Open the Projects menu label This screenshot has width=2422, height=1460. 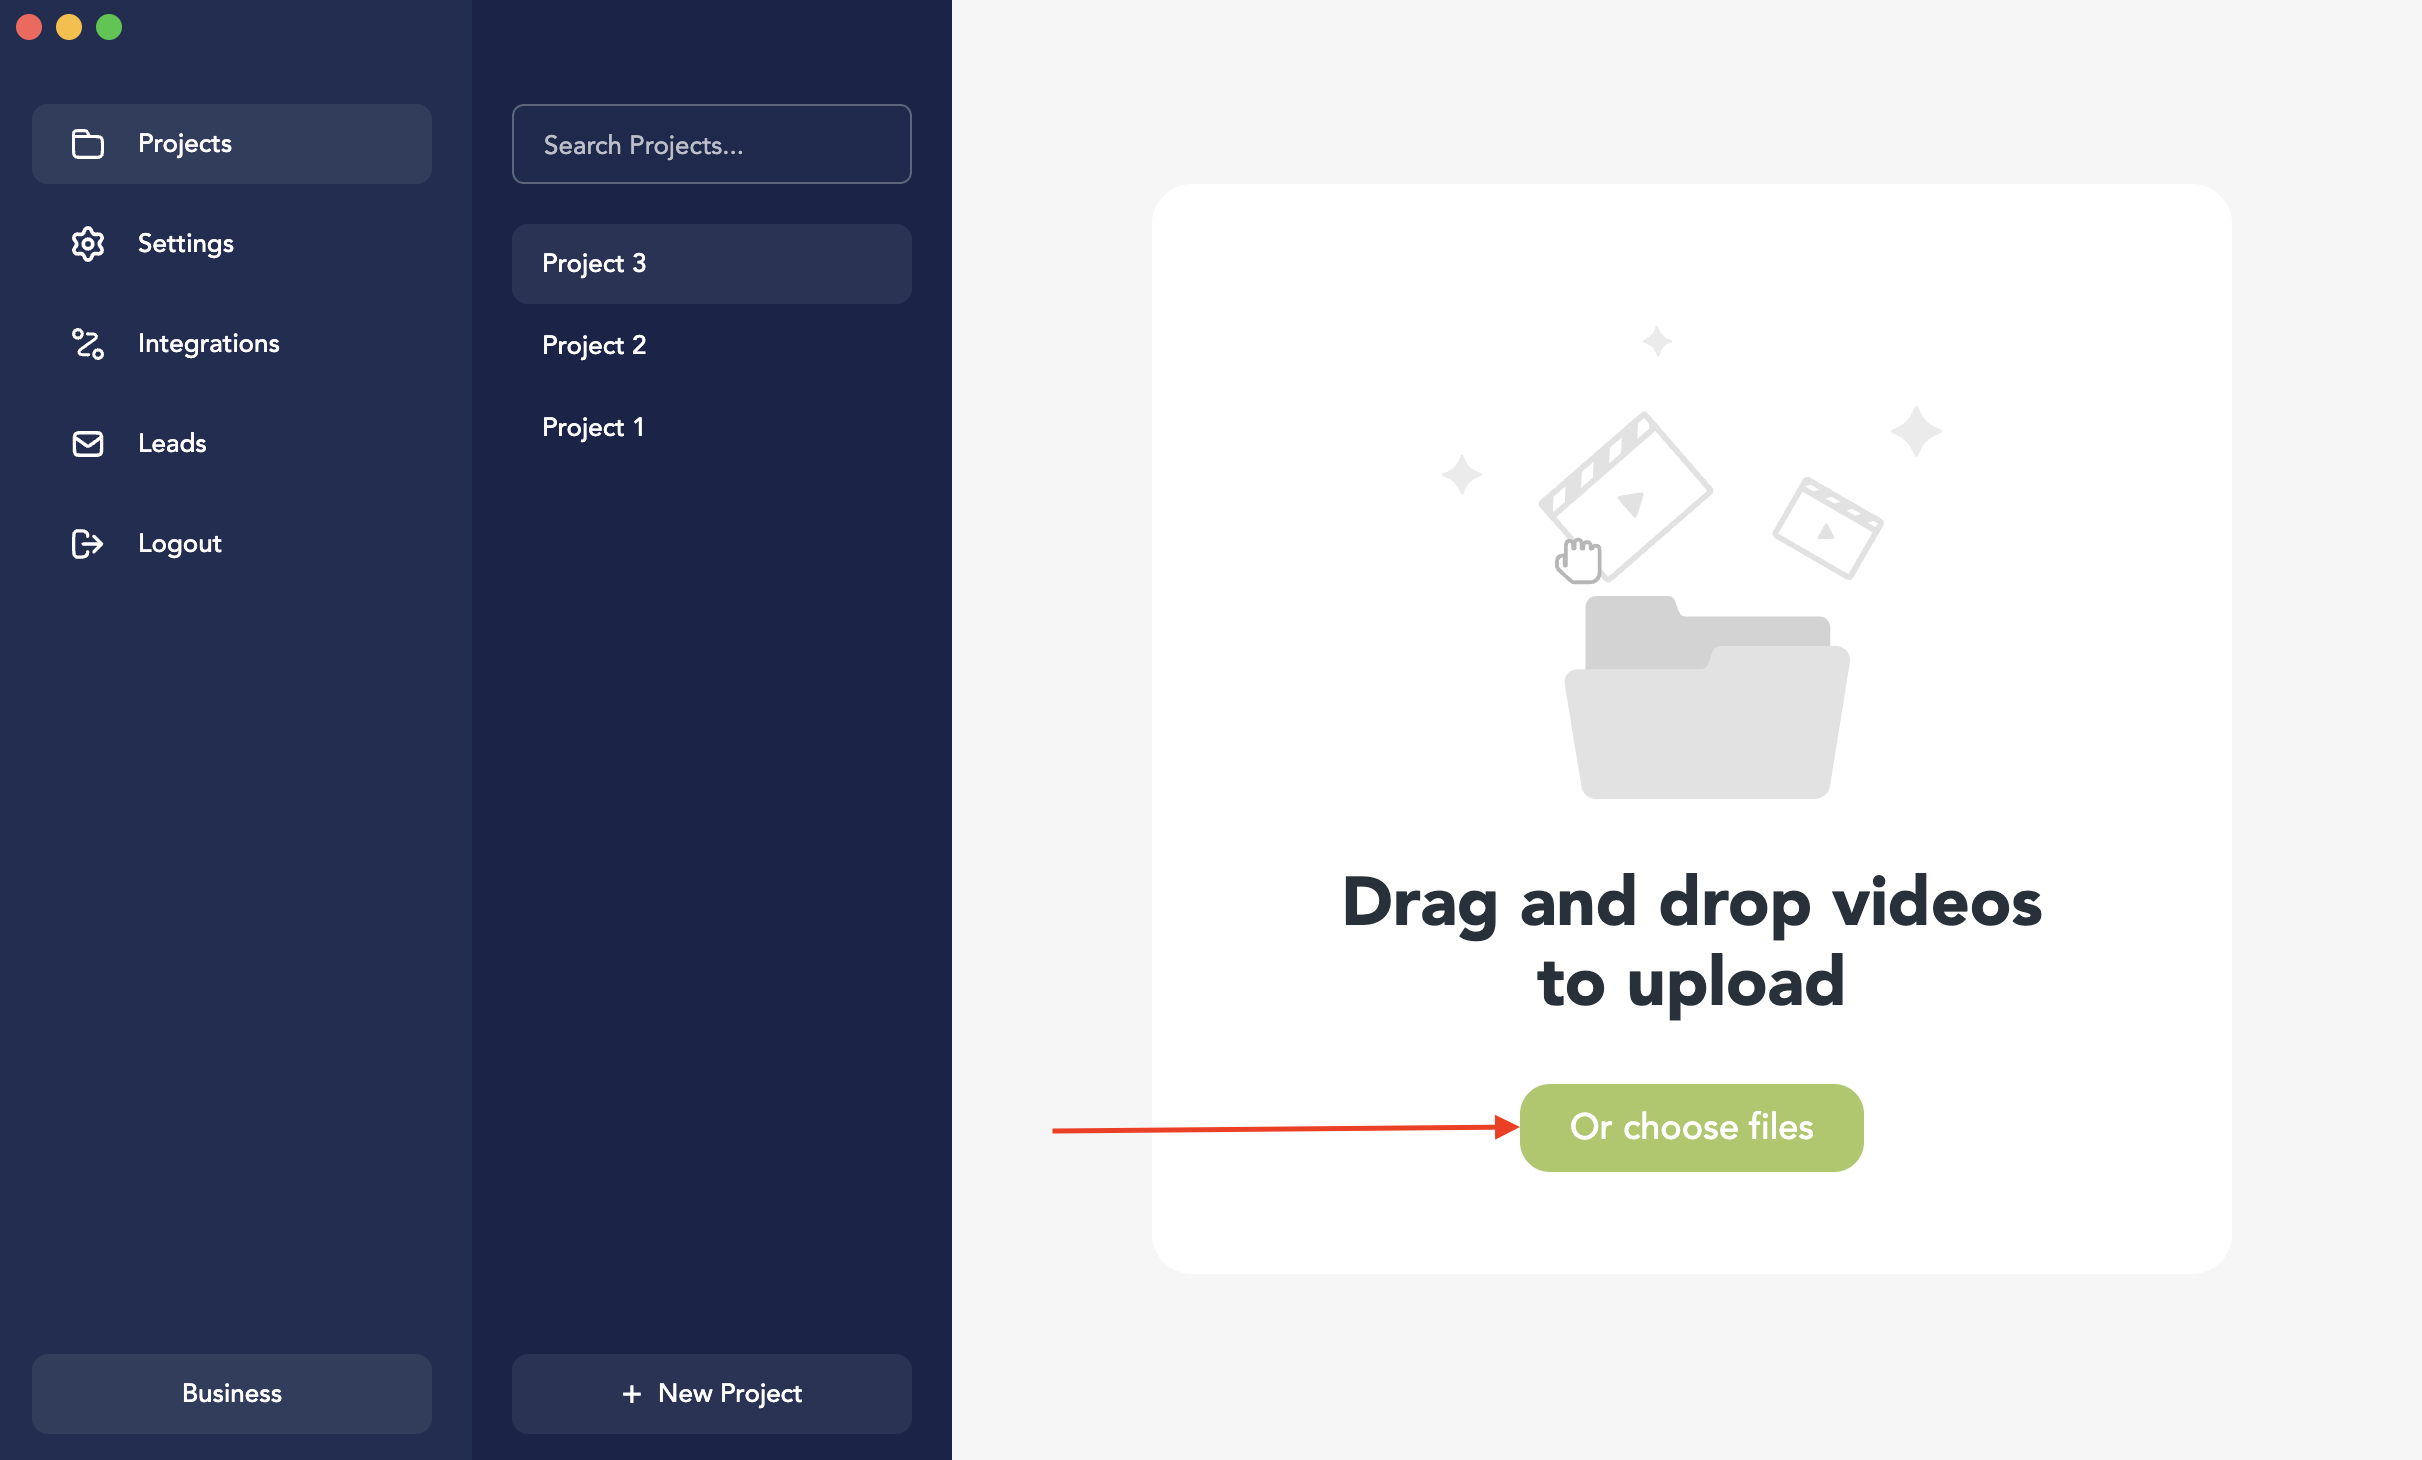coord(185,144)
